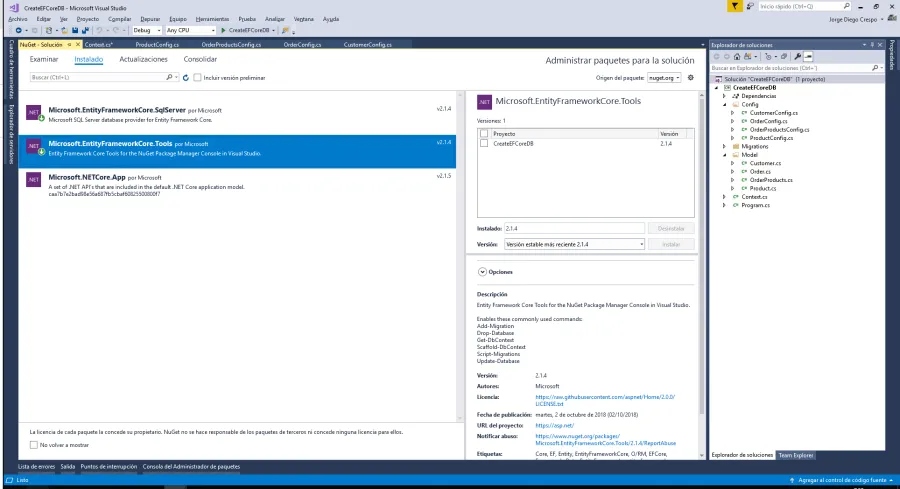Click the Undo arrow icon in the toolbar

tap(99, 30)
